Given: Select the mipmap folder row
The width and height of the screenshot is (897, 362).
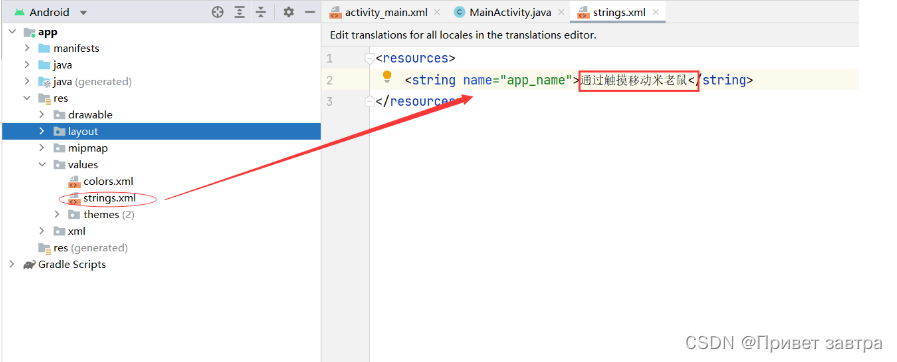Looking at the screenshot, I should point(160,148).
